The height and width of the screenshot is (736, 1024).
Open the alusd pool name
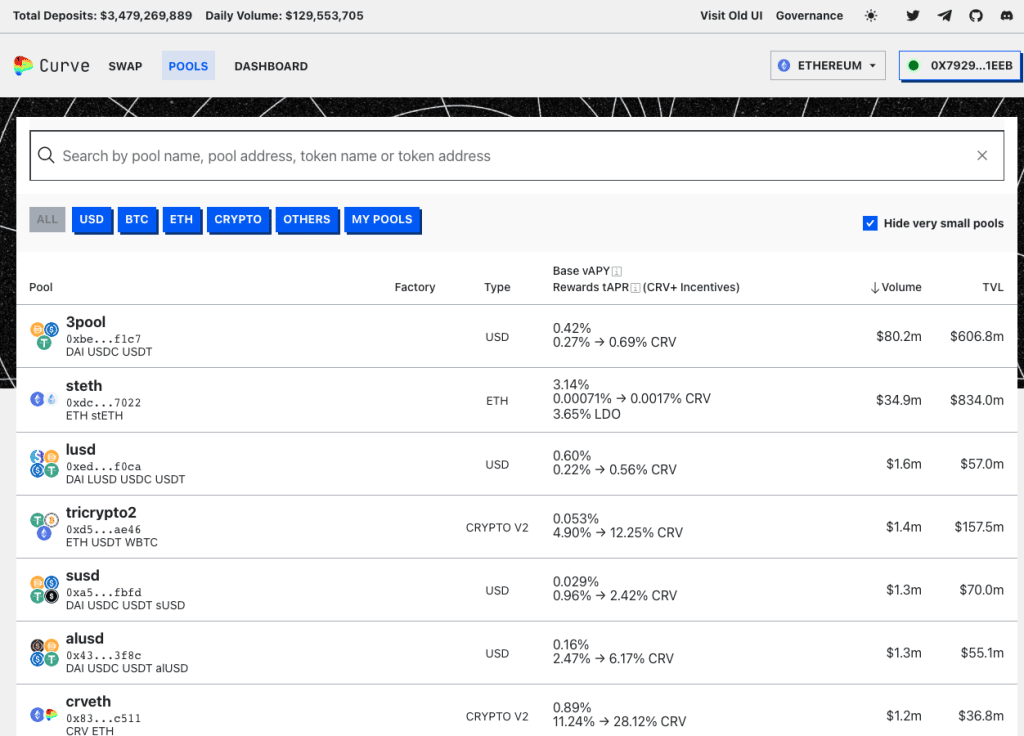click(x=84, y=638)
